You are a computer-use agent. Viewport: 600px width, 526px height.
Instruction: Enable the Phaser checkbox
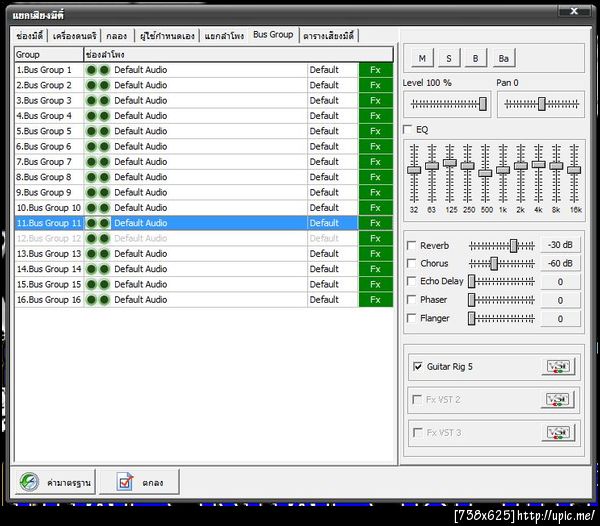411,300
